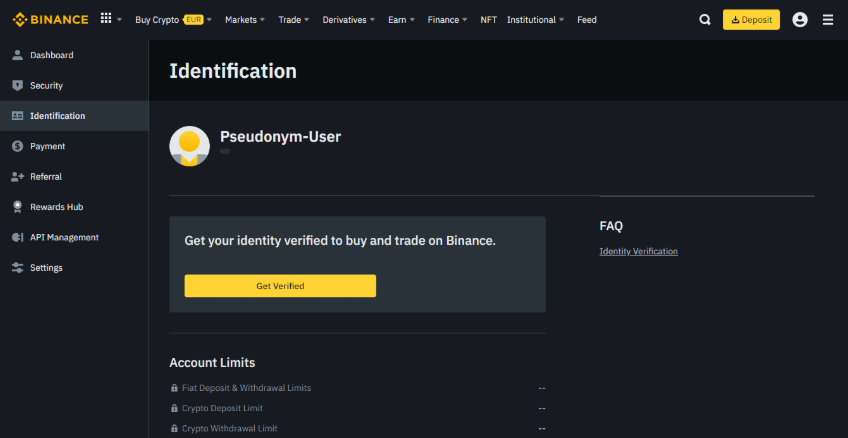Screen dimensions: 848x438
Task: Open the apps grid menu icon
Action: click(106, 19)
